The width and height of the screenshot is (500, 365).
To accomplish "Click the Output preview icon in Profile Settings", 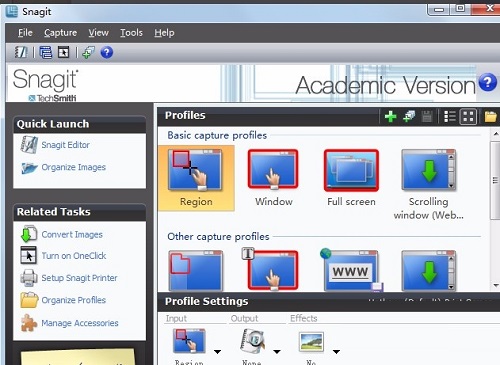I will (253, 341).
